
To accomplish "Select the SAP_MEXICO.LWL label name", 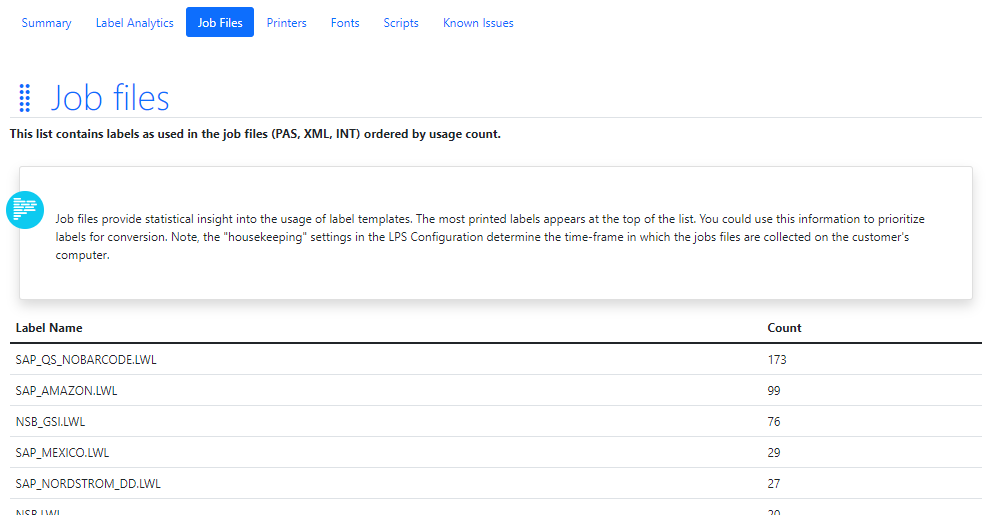I will (x=62, y=453).
